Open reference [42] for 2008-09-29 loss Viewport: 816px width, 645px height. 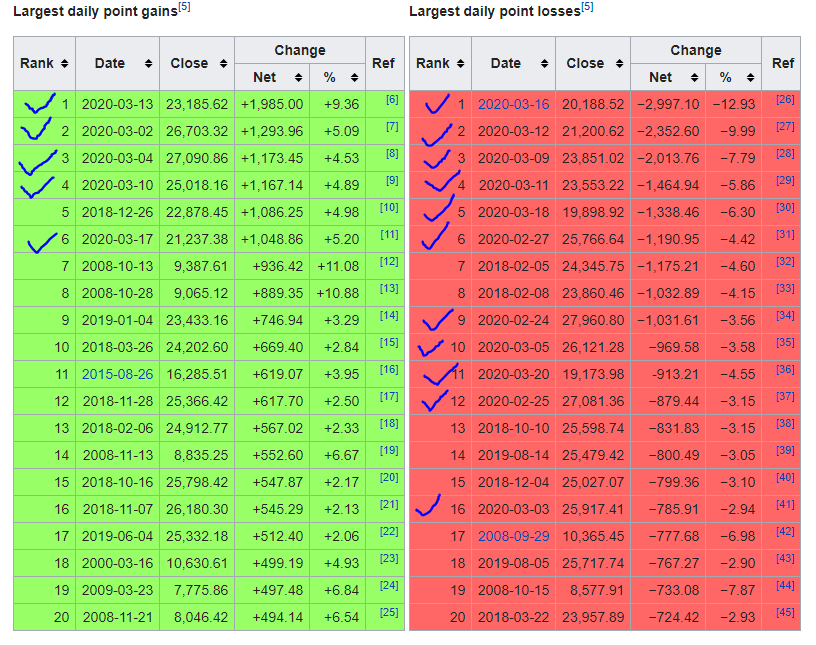785,532
